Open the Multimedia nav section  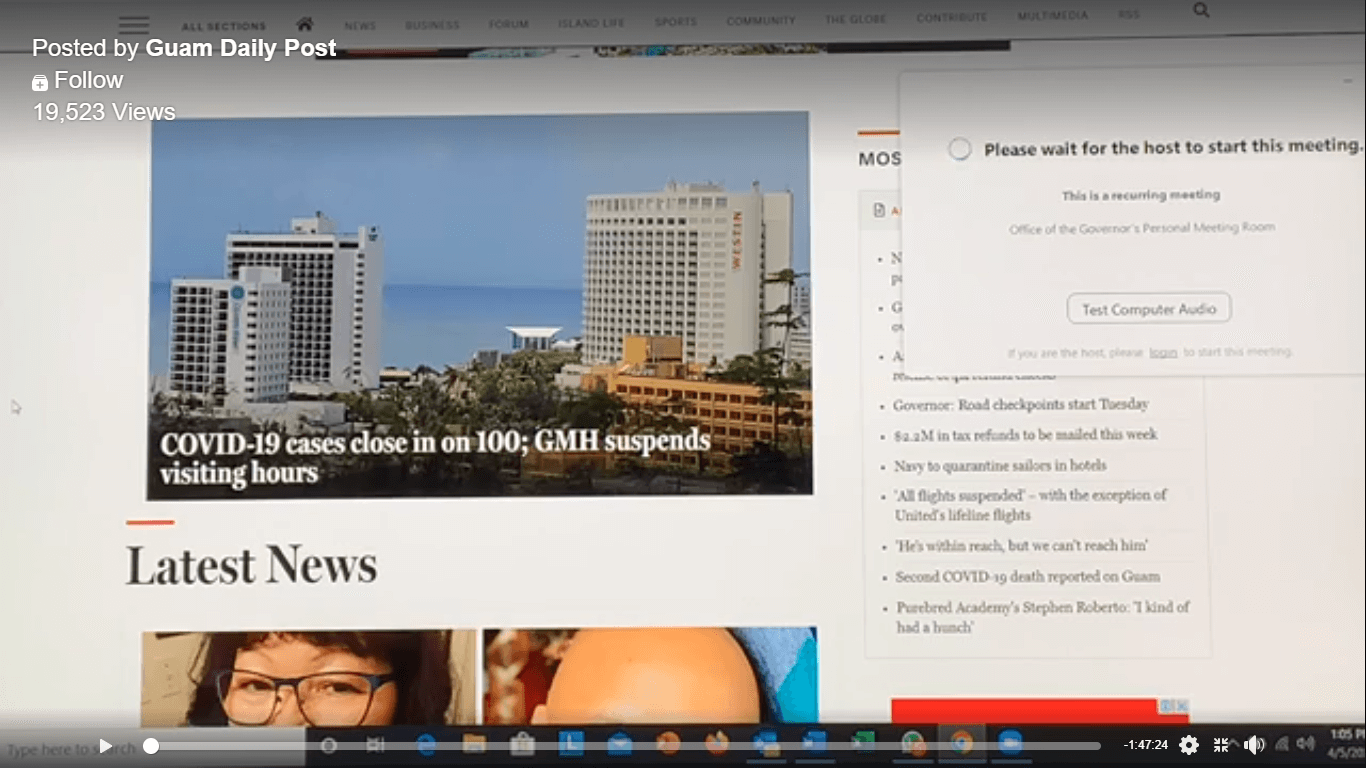[1053, 16]
